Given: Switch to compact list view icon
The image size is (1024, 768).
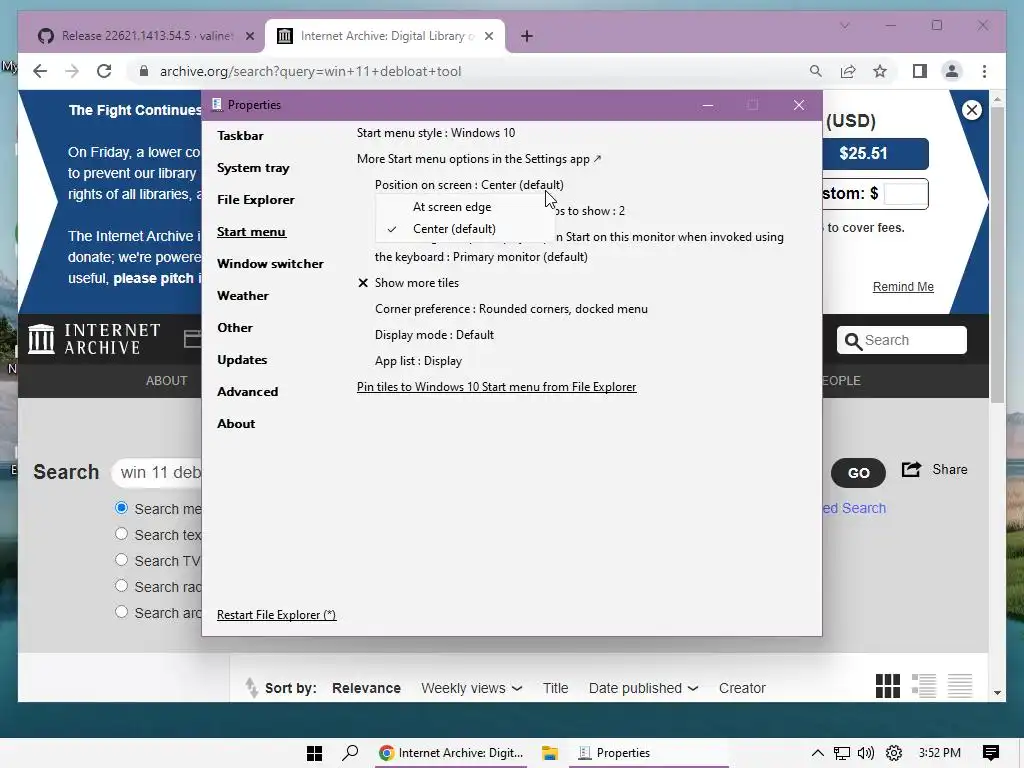Looking at the screenshot, I should coord(960,686).
